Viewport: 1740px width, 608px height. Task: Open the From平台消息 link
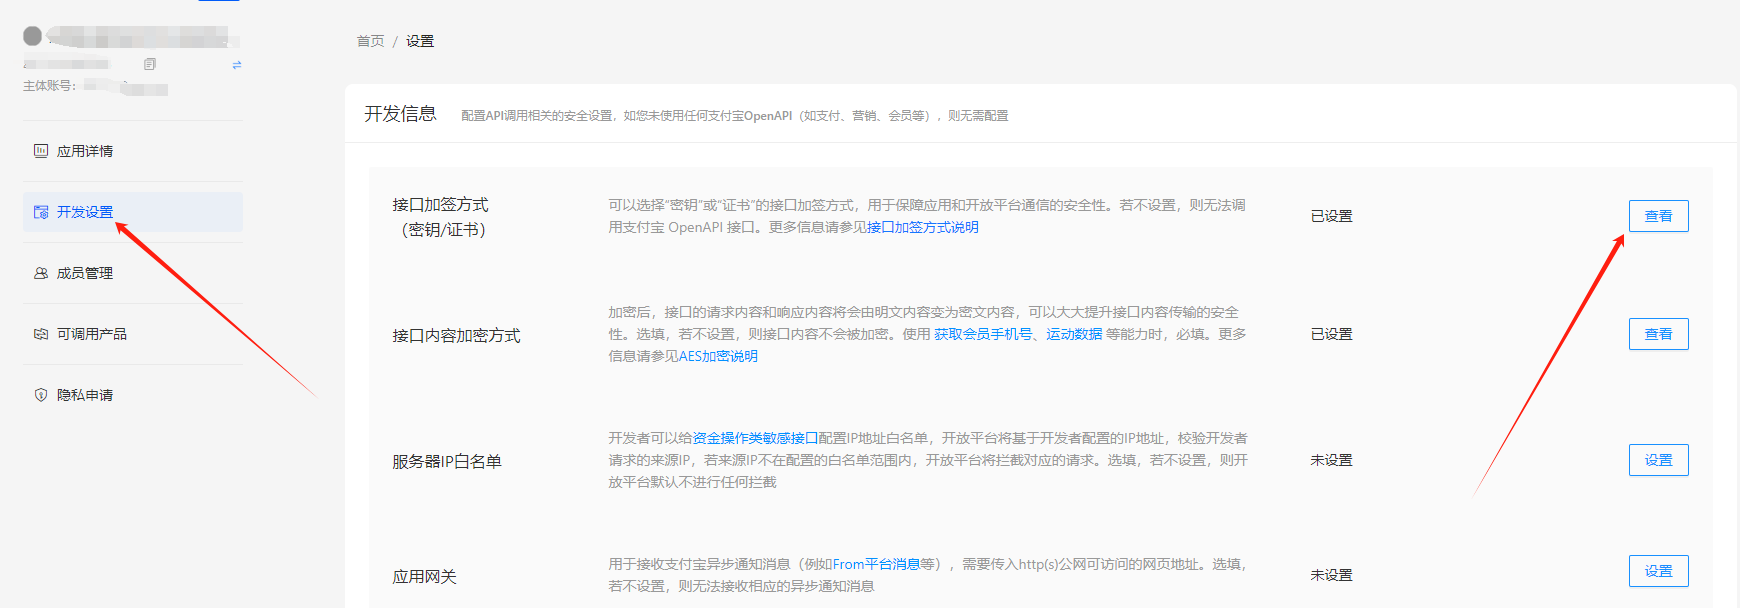coord(876,564)
